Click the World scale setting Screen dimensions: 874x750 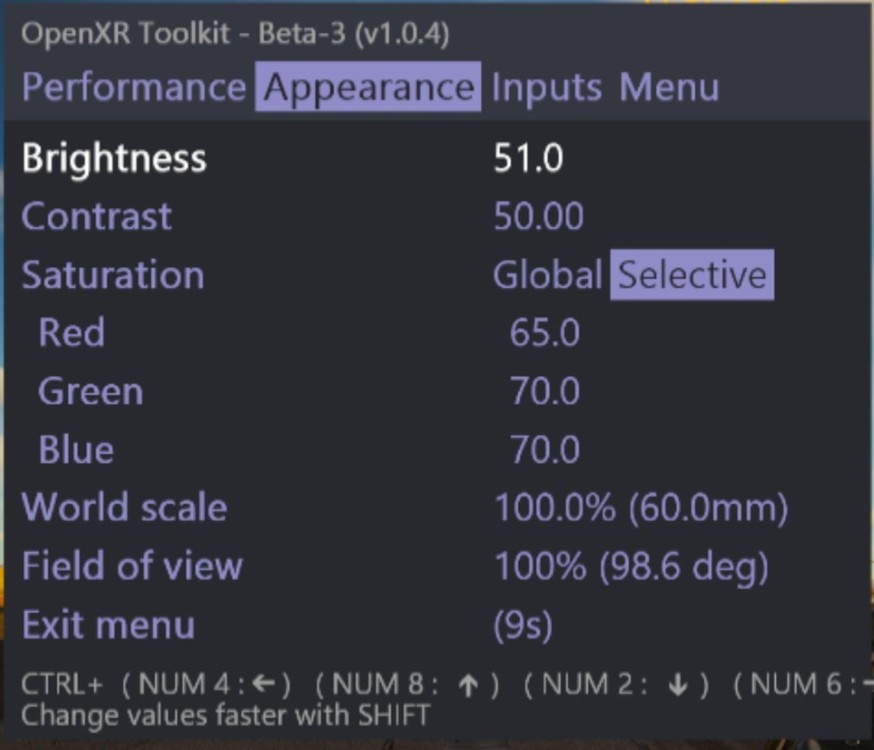pos(123,507)
